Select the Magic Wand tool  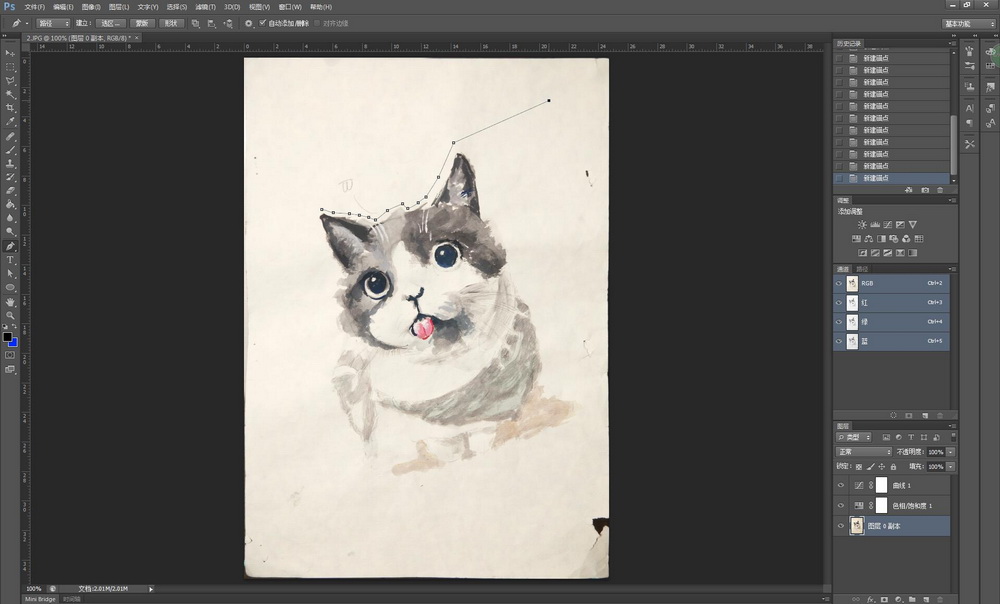coord(10,94)
